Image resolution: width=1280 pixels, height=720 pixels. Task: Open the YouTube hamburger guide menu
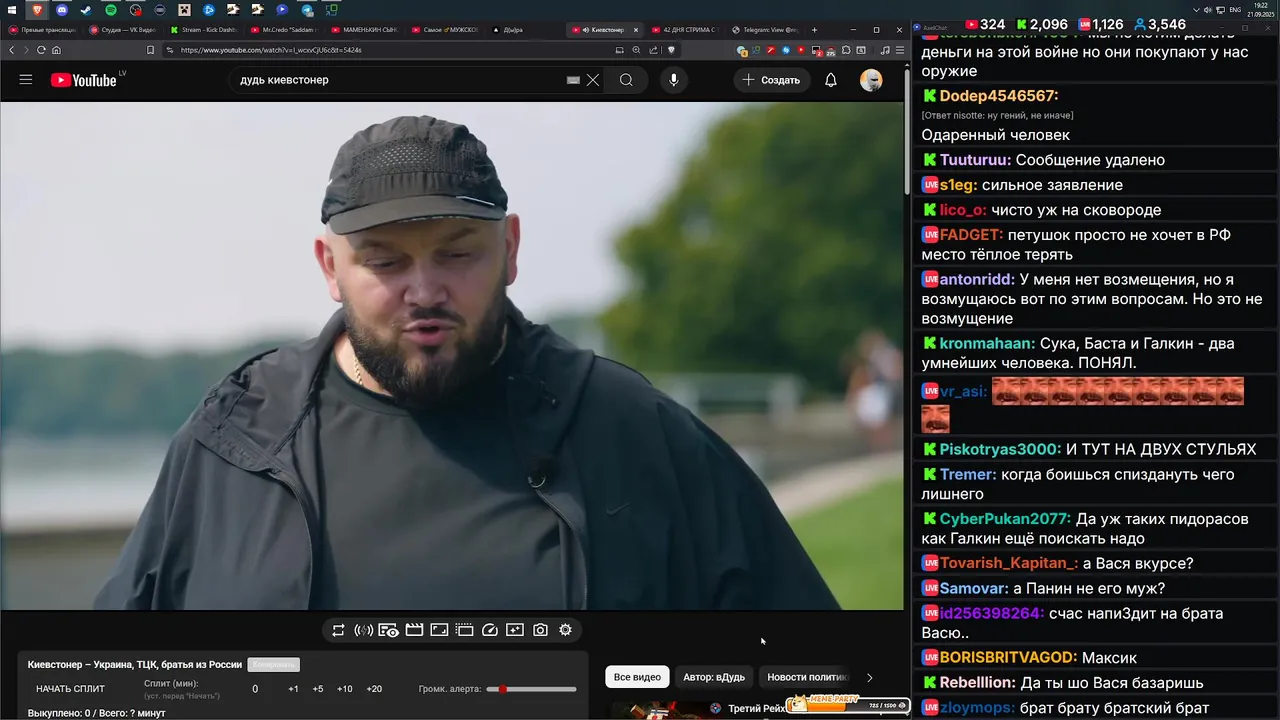click(26, 80)
